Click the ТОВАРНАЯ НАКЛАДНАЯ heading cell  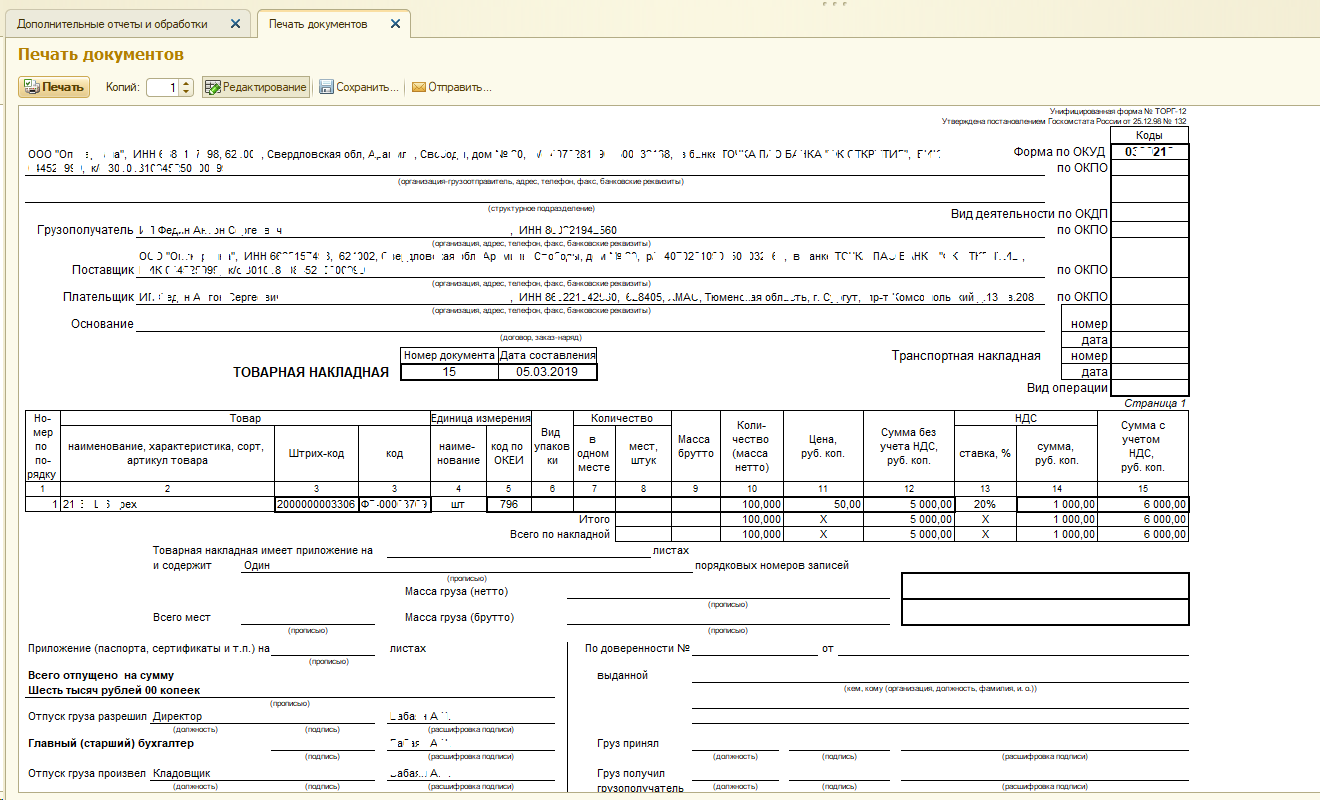point(311,372)
